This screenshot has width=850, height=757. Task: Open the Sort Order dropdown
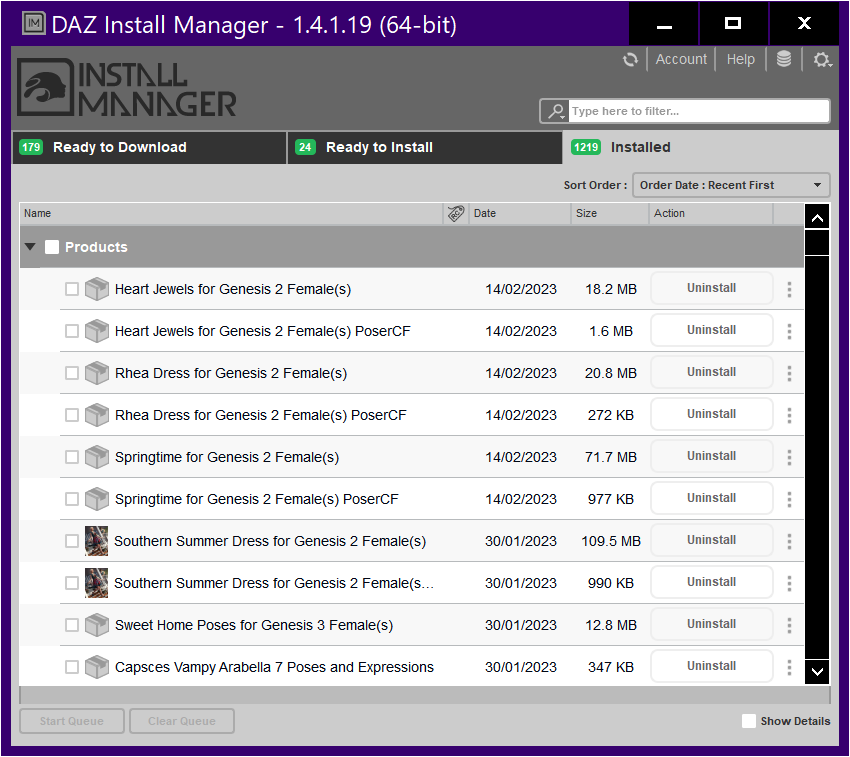pos(731,185)
